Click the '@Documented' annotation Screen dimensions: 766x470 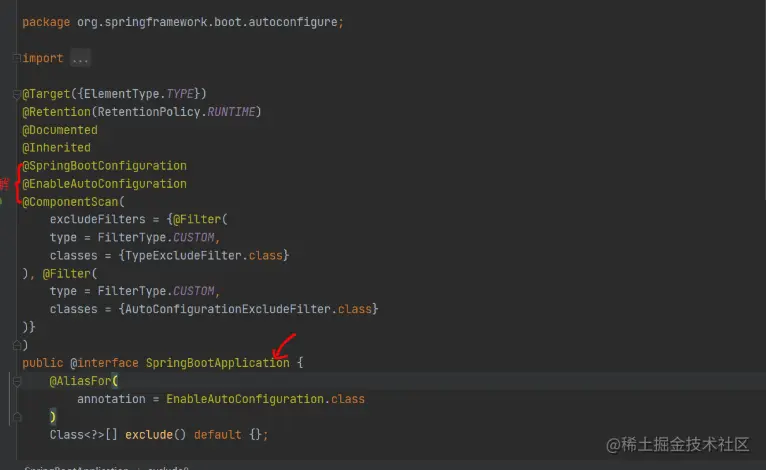(60, 130)
